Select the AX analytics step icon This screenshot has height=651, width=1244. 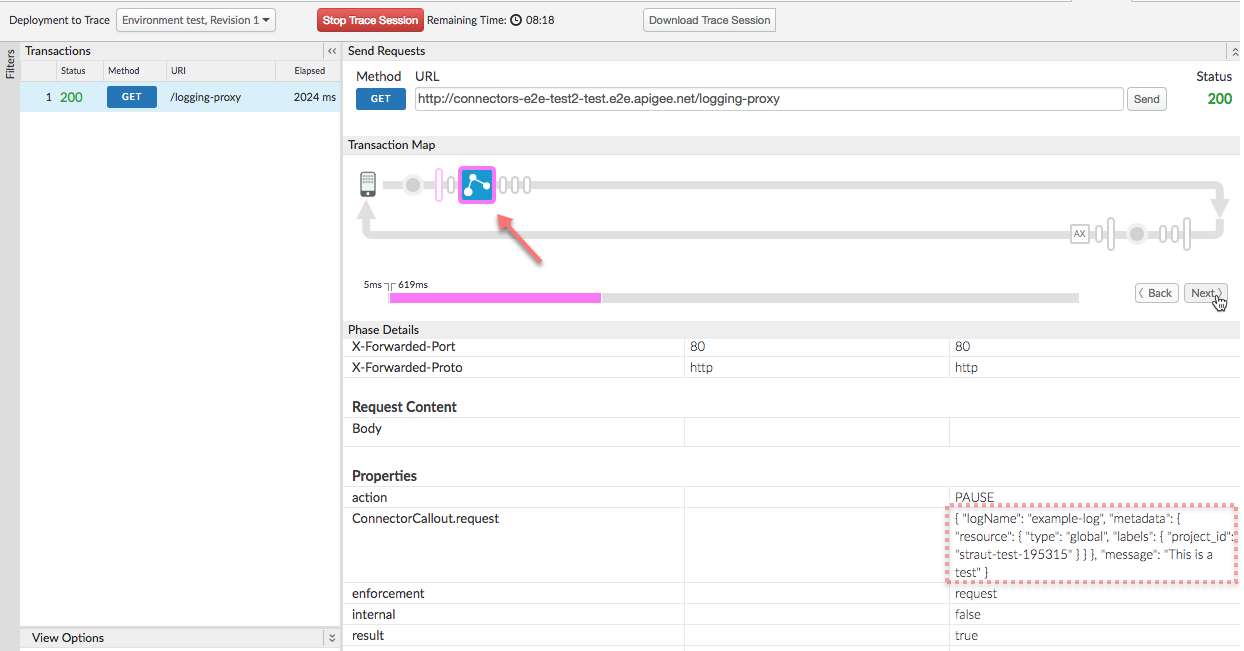click(1079, 234)
